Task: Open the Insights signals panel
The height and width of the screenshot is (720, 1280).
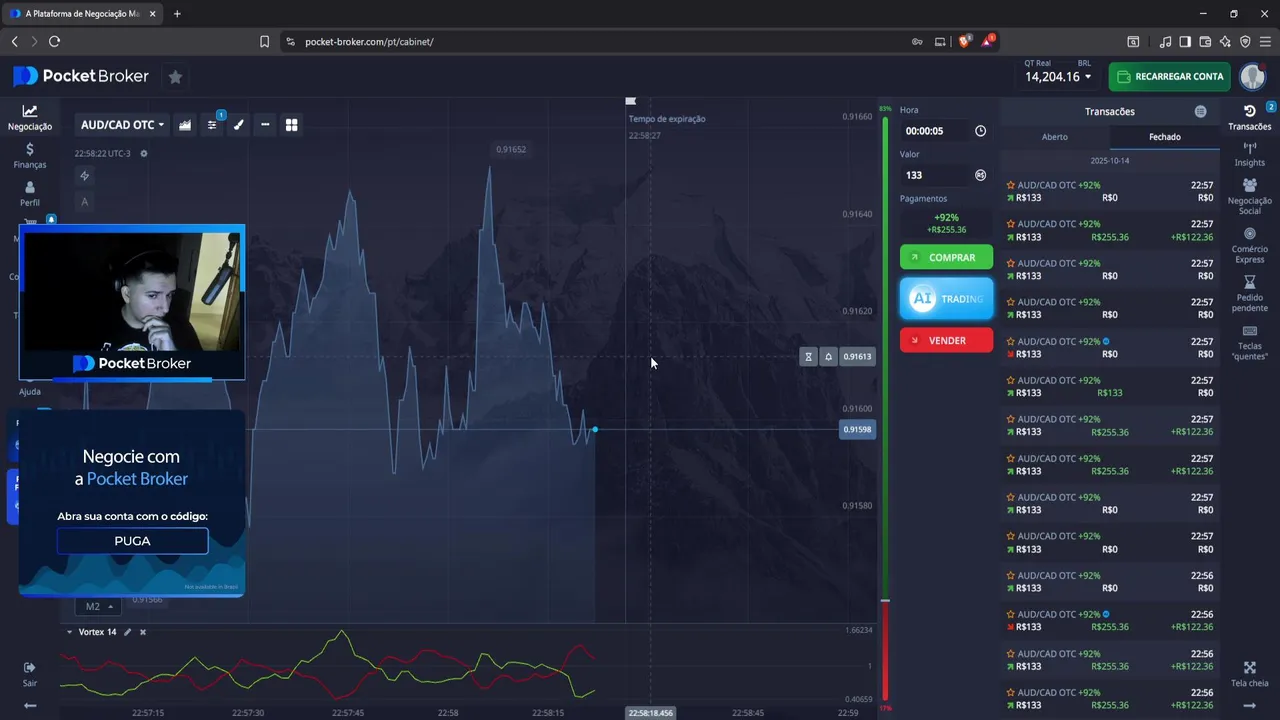Action: click(1249, 154)
